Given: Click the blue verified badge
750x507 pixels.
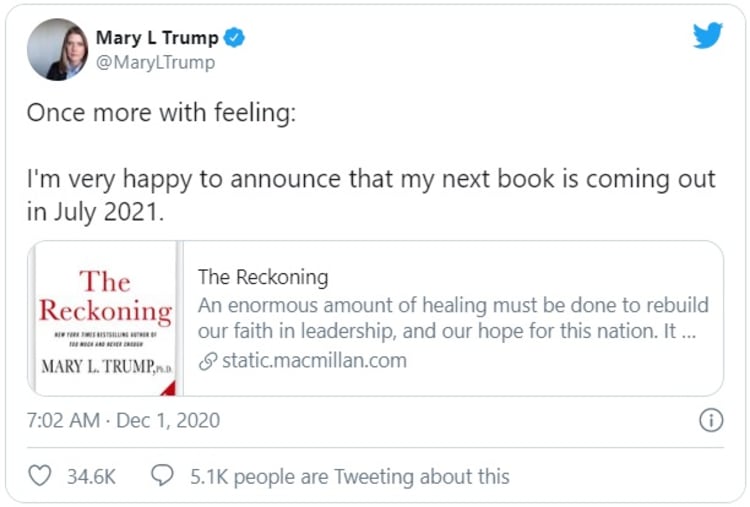Looking at the screenshot, I should [235, 38].
